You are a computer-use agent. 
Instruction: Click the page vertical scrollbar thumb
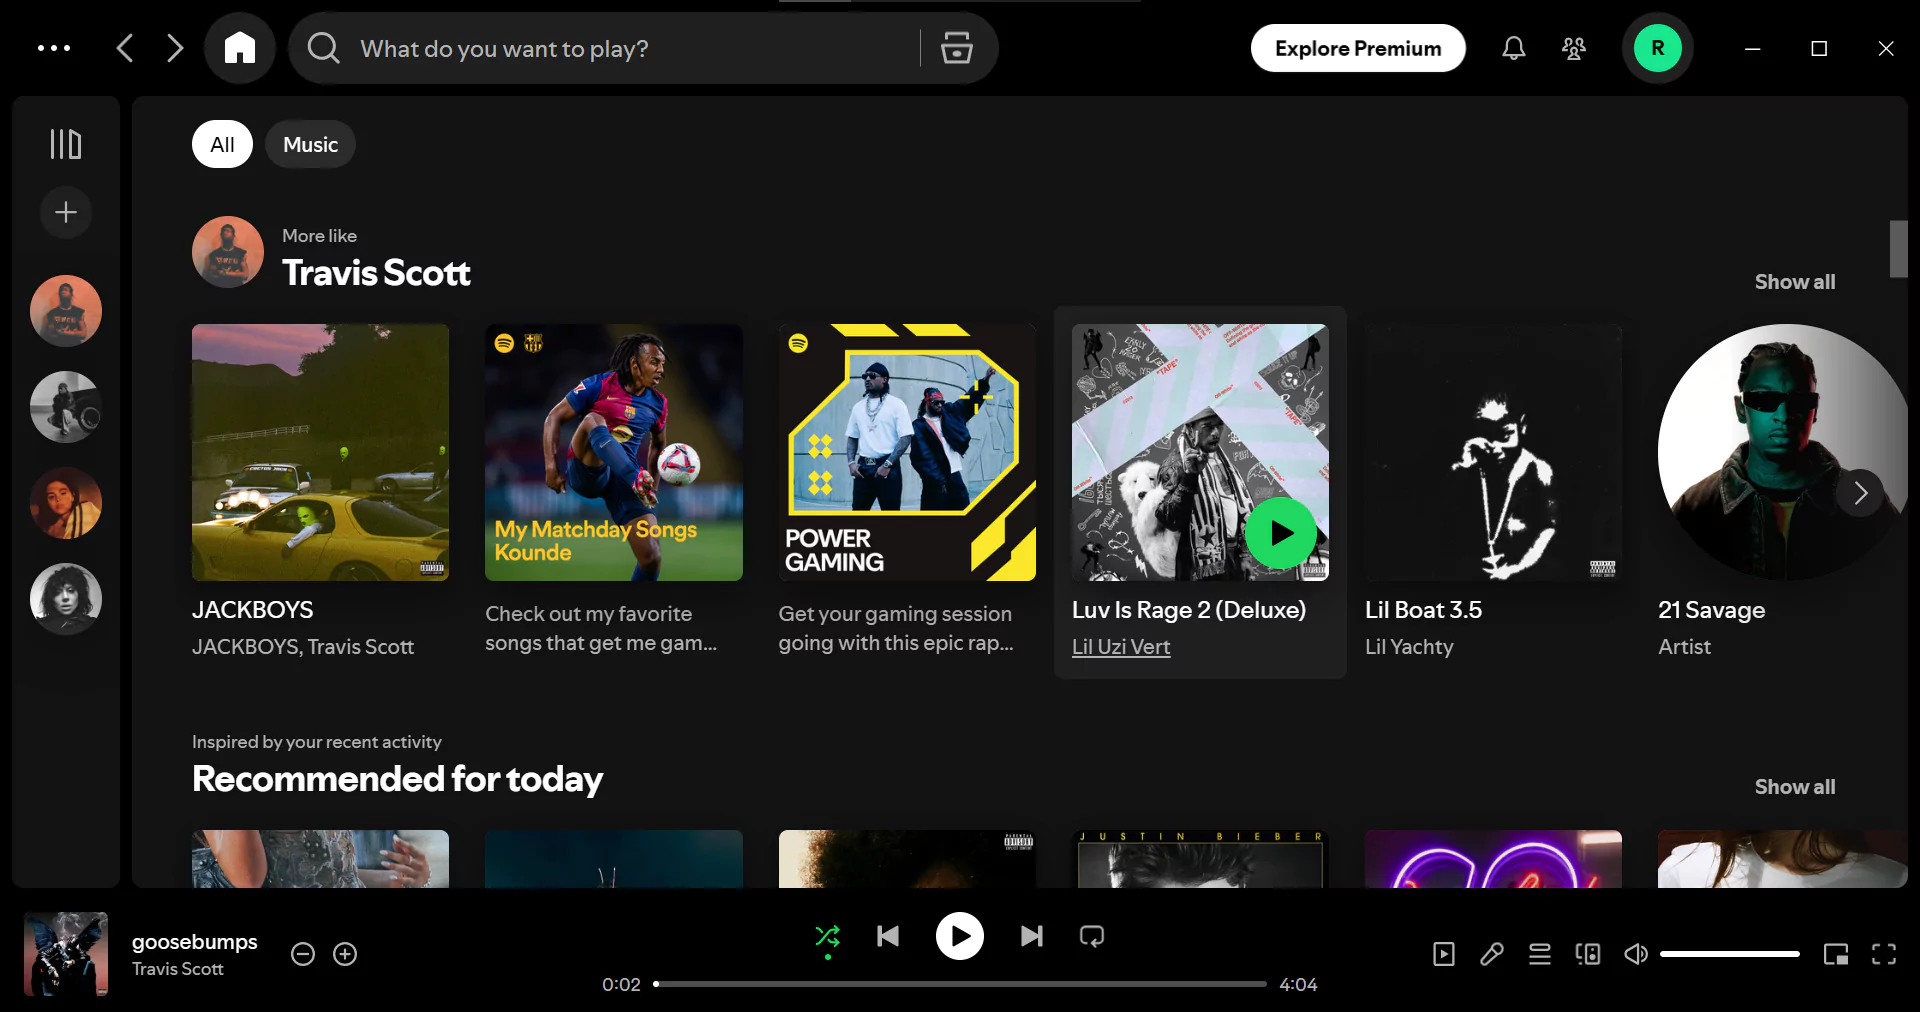pyautogui.click(x=1898, y=249)
